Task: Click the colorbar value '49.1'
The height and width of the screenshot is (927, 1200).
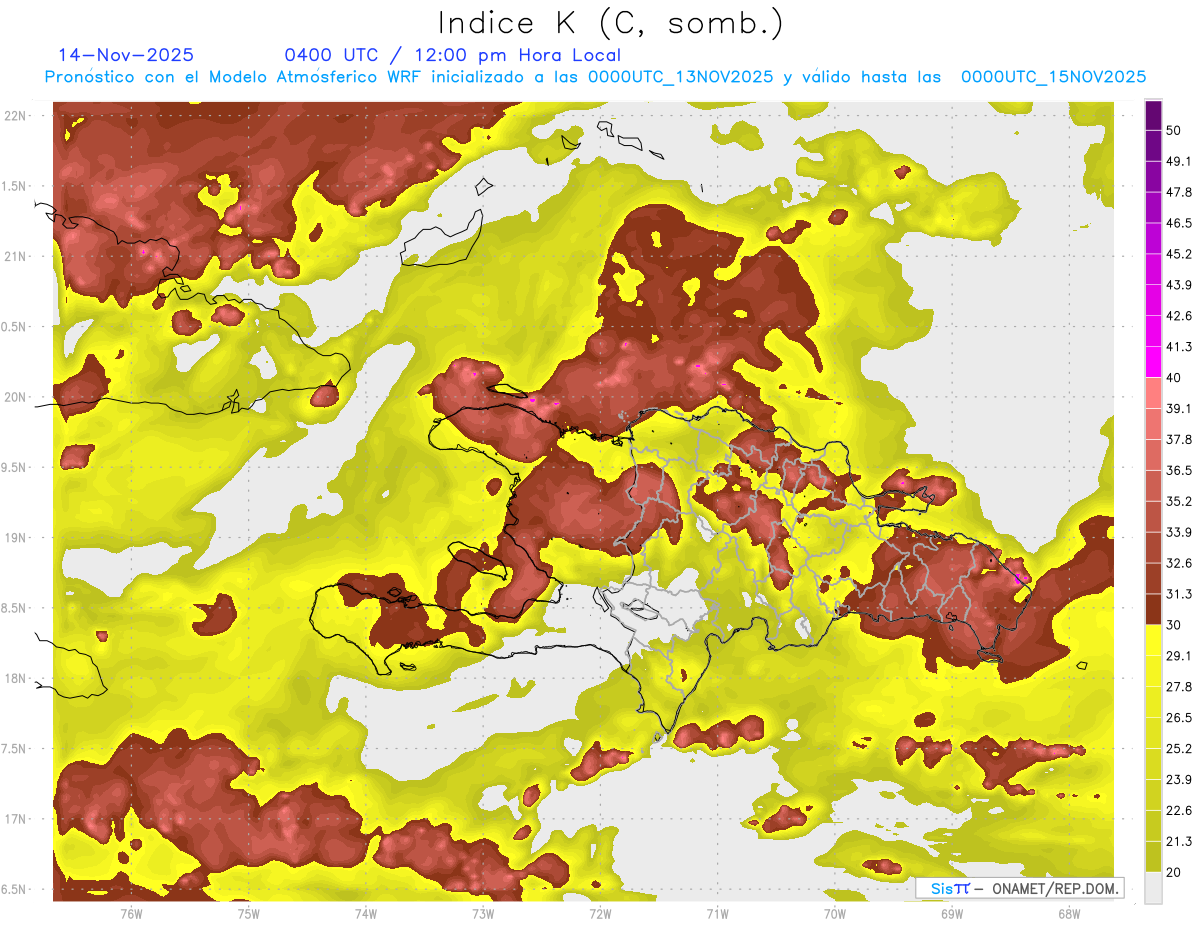Action: (1179, 161)
